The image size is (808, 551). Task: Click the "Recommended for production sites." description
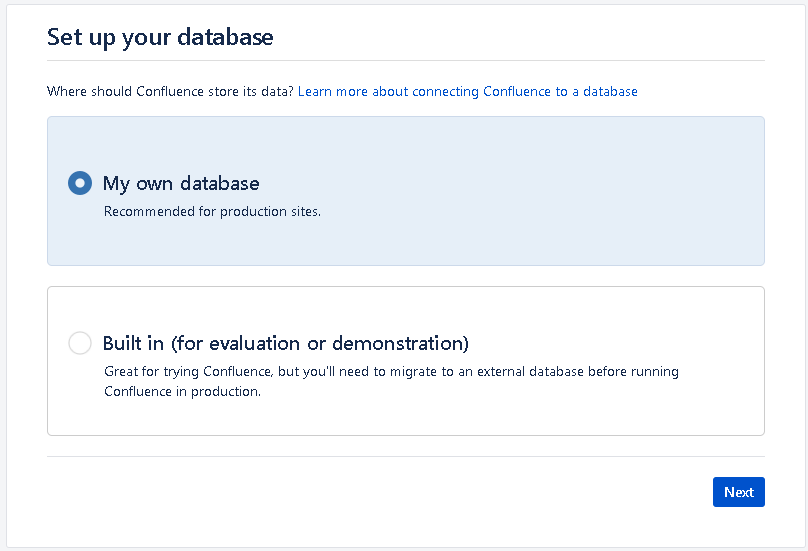click(212, 211)
